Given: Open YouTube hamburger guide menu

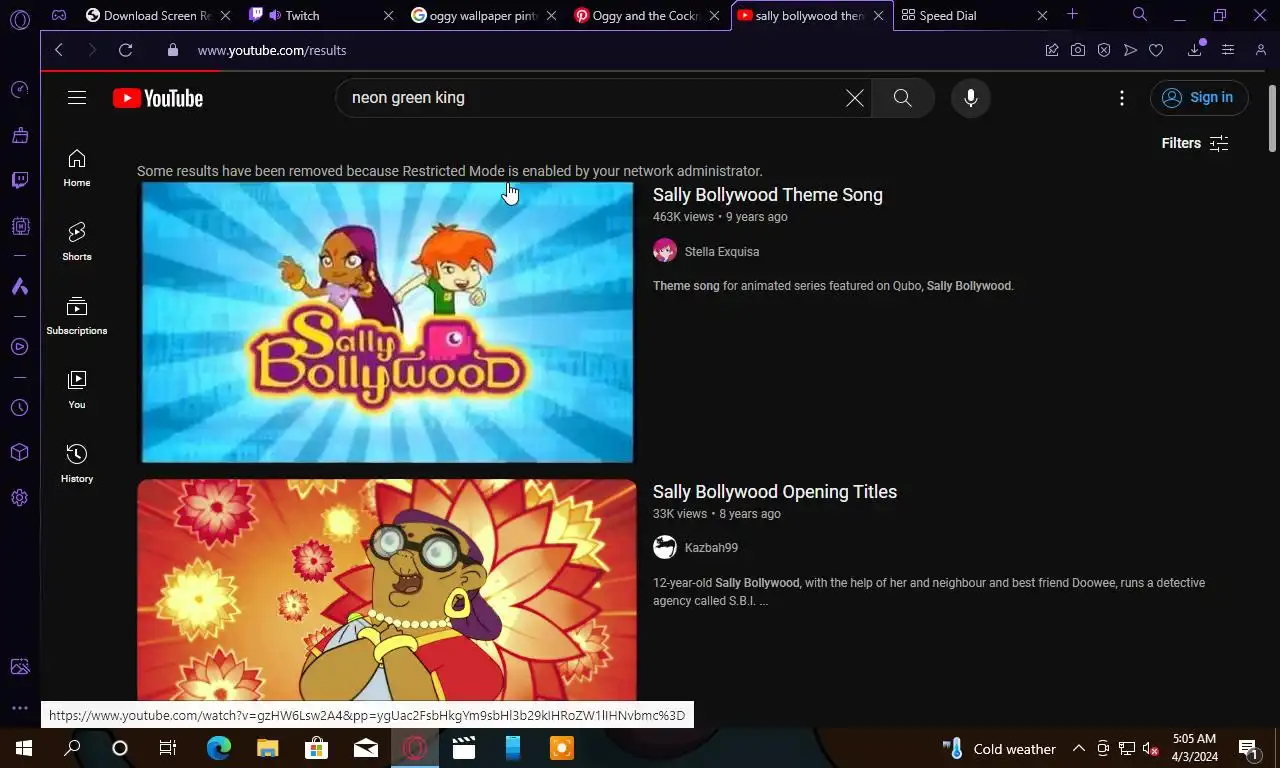Looking at the screenshot, I should [x=77, y=97].
